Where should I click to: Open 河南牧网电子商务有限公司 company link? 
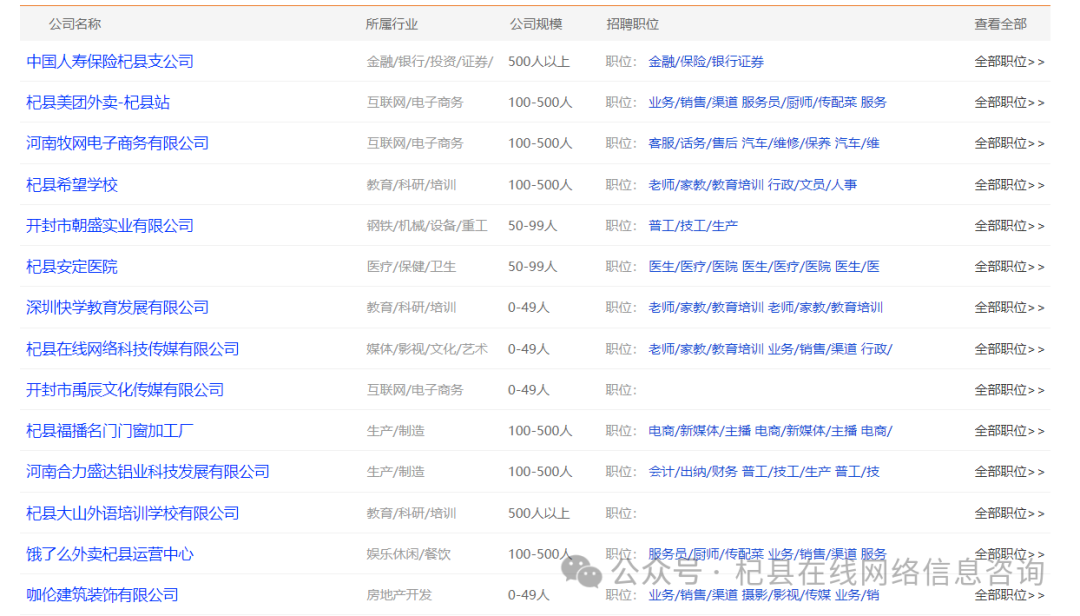(x=117, y=143)
